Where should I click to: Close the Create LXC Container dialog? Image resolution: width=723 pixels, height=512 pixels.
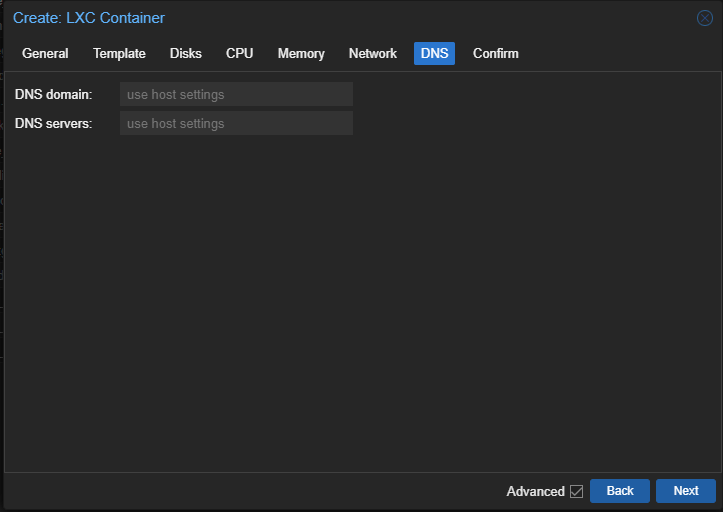pos(704,18)
